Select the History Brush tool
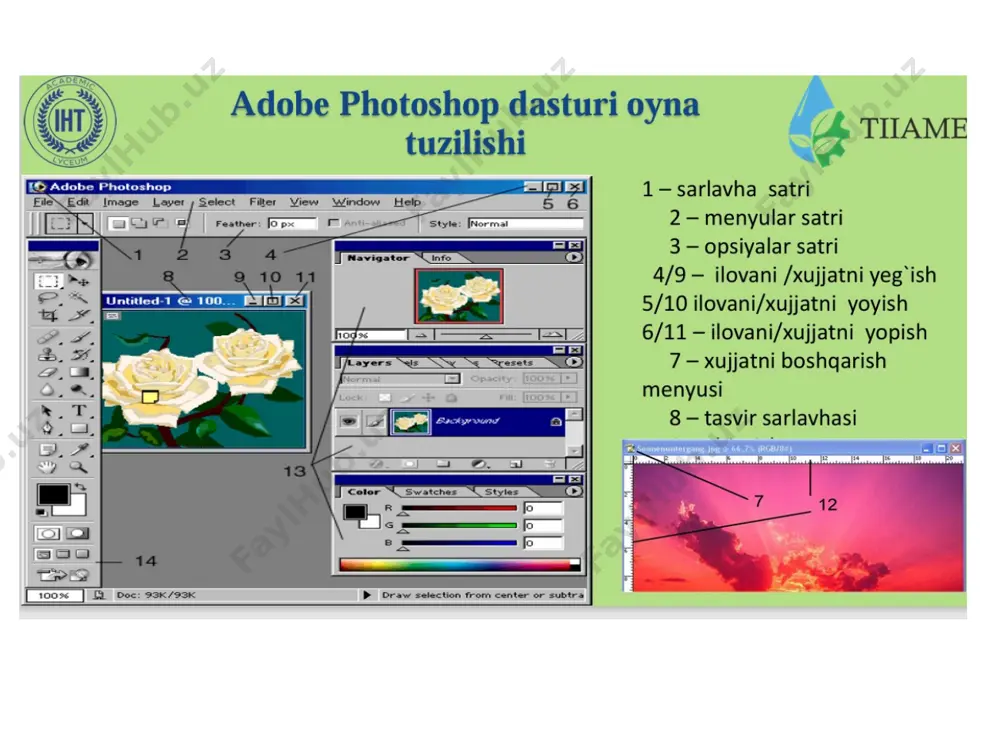Image resolution: width=1000 pixels, height=750 pixels. (79, 354)
